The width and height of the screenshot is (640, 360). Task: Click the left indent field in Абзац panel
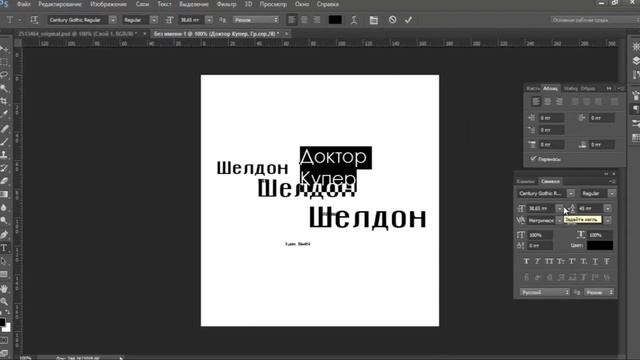coord(551,118)
